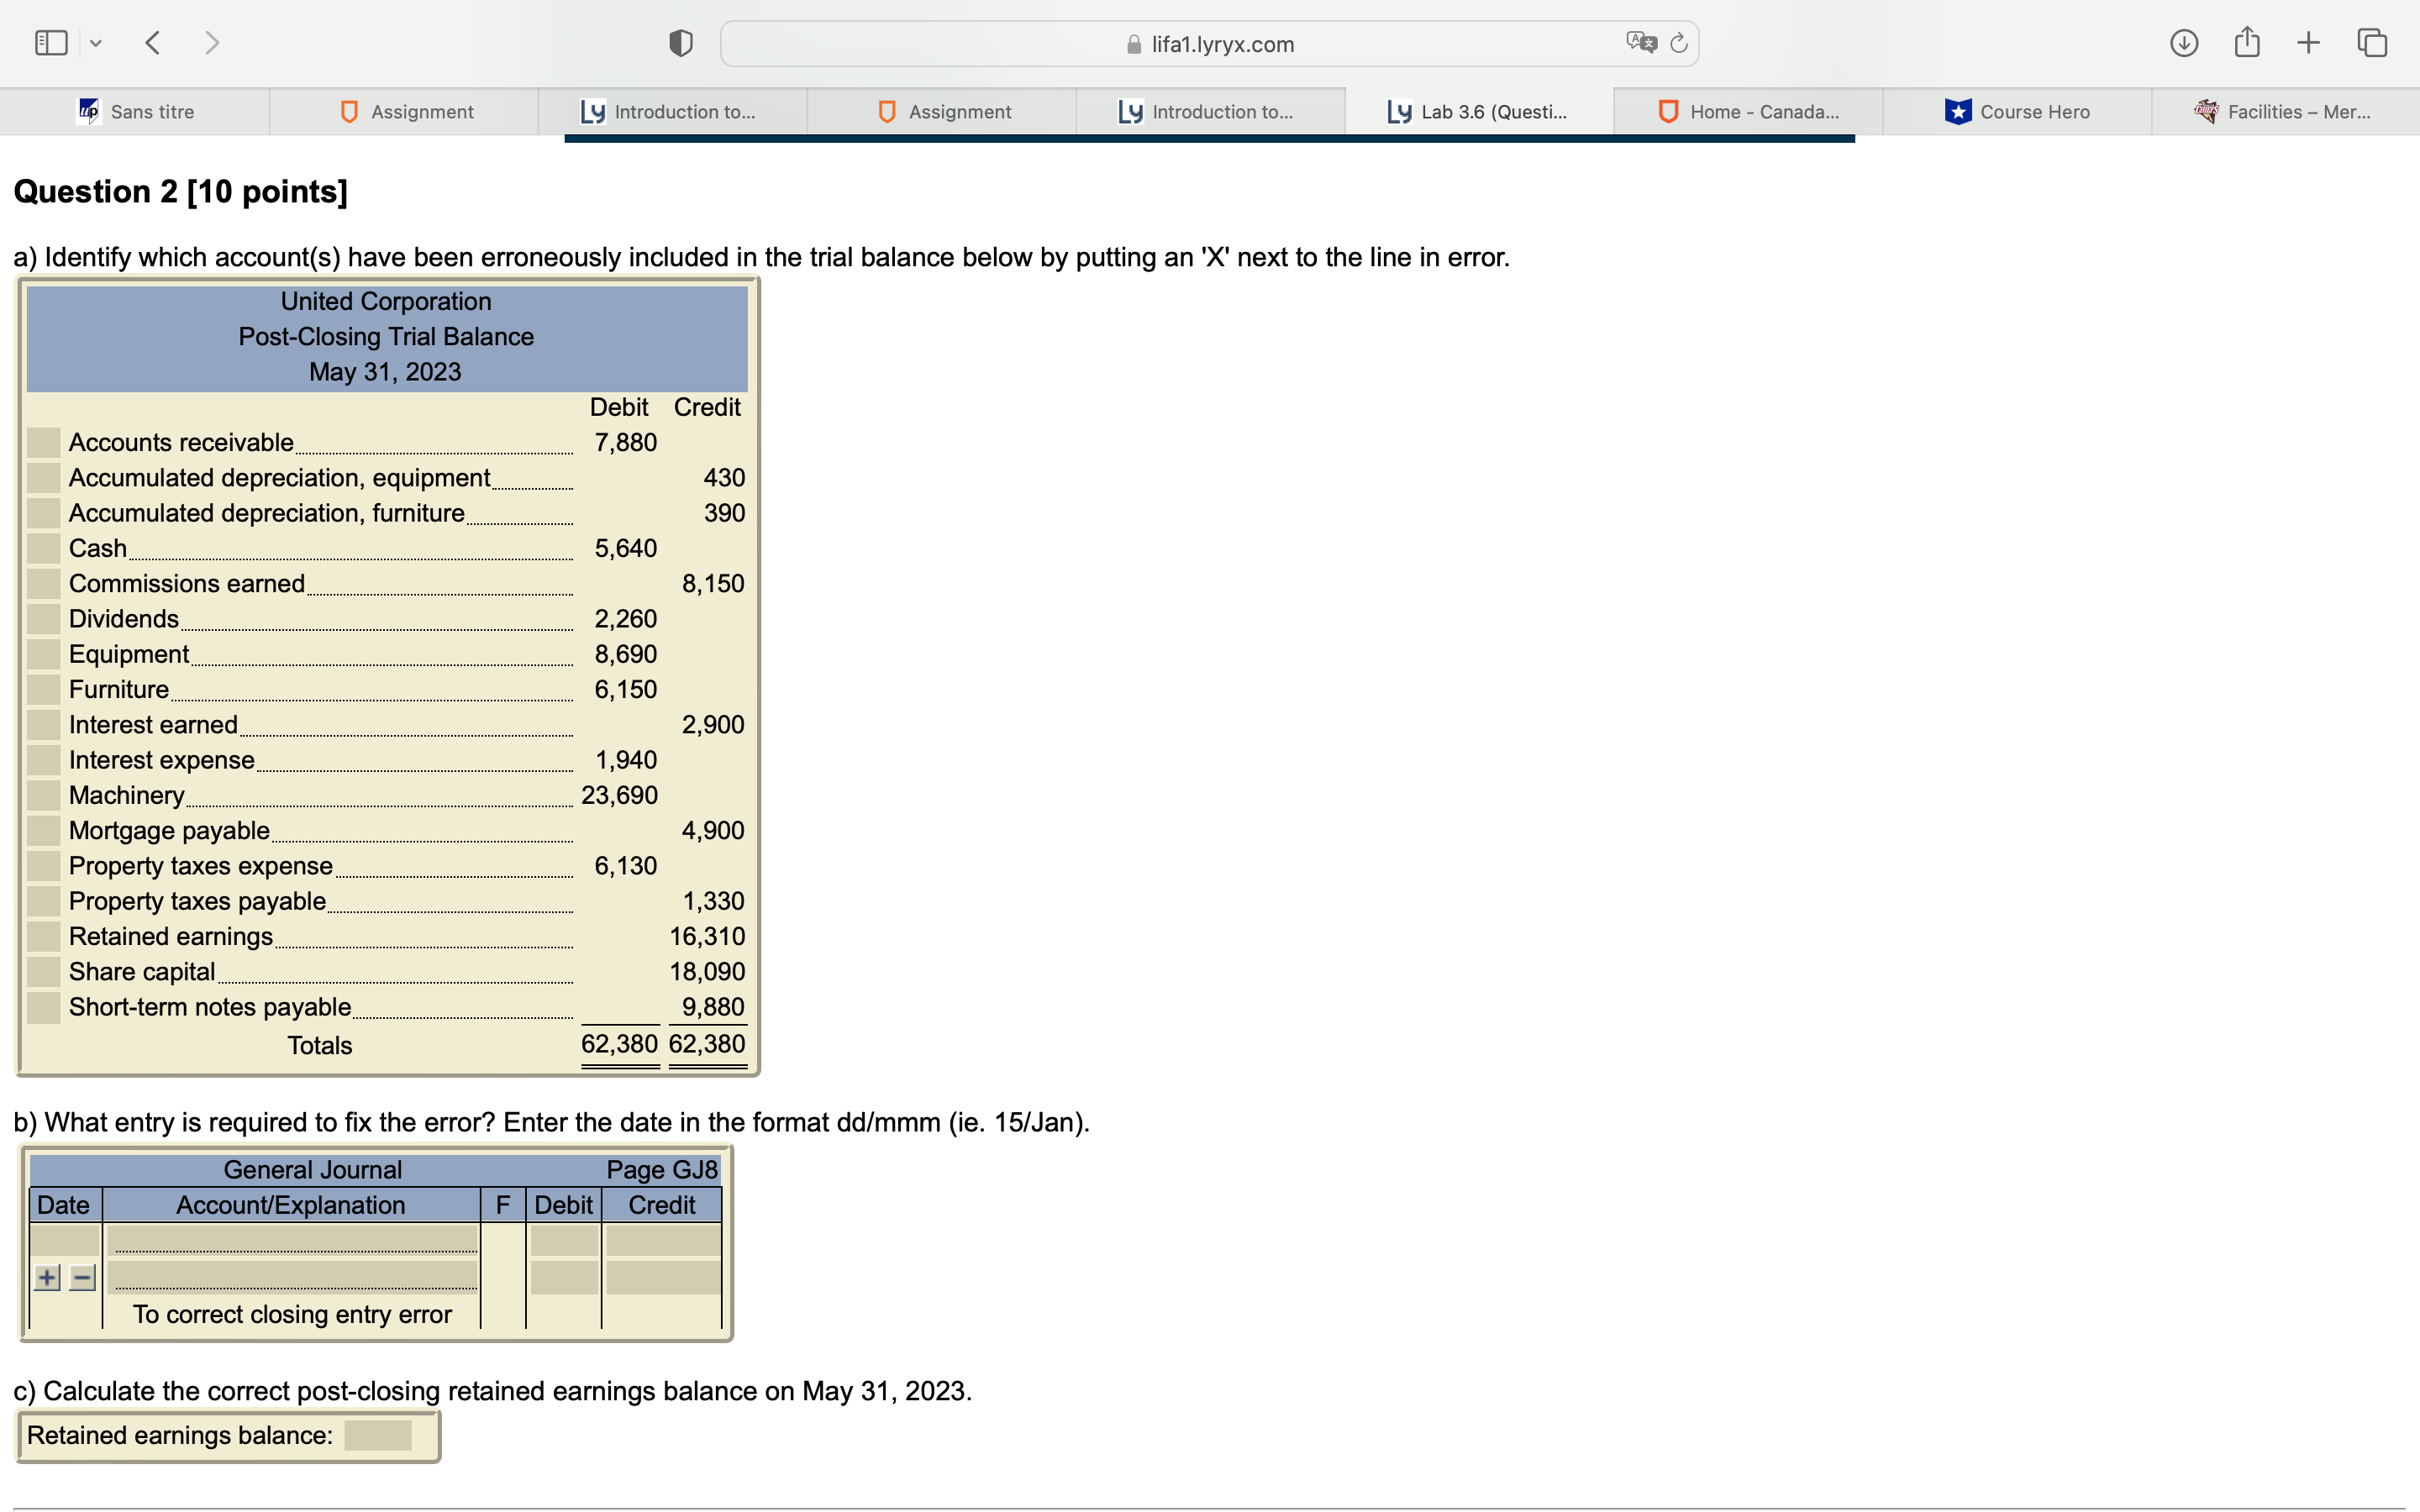Open a new tab with plus icon
The width and height of the screenshot is (2420, 1512).
[x=2309, y=43]
